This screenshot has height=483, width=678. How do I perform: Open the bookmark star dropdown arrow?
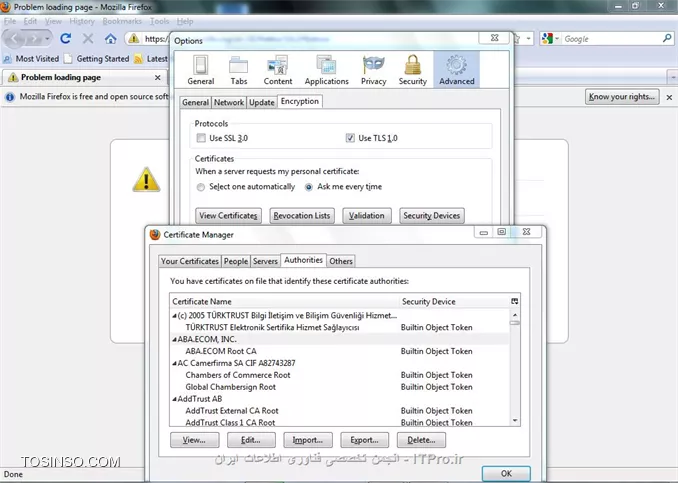(528, 39)
